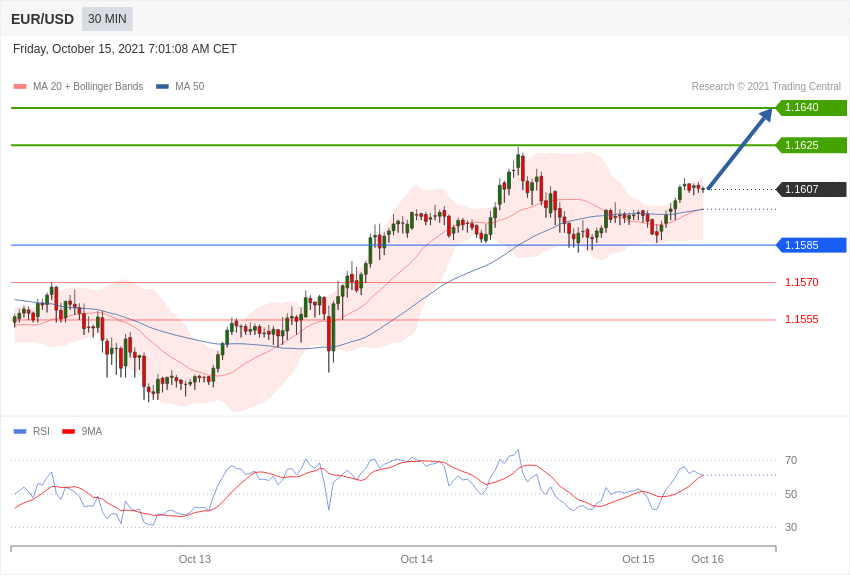
Task: Click the Oct 13 date axis marker
Action: coord(195,559)
